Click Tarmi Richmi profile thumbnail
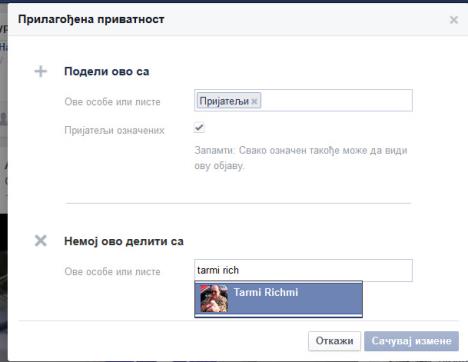The image size is (468, 362). click(214, 298)
